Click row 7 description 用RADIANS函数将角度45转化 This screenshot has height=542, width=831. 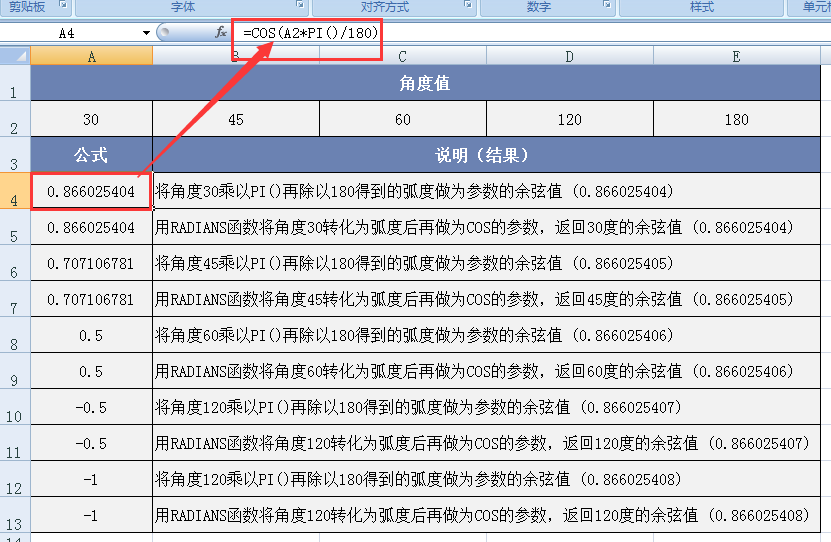pyautogui.click(x=487, y=299)
